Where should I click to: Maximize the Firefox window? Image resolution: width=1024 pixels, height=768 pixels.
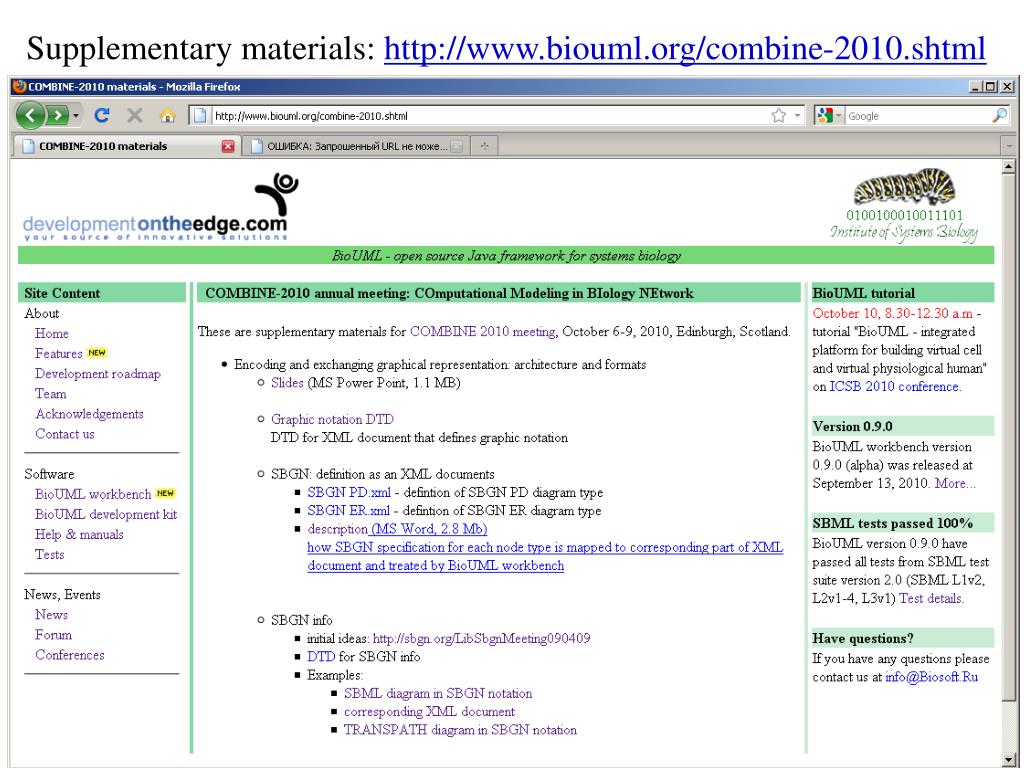point(991,86)
